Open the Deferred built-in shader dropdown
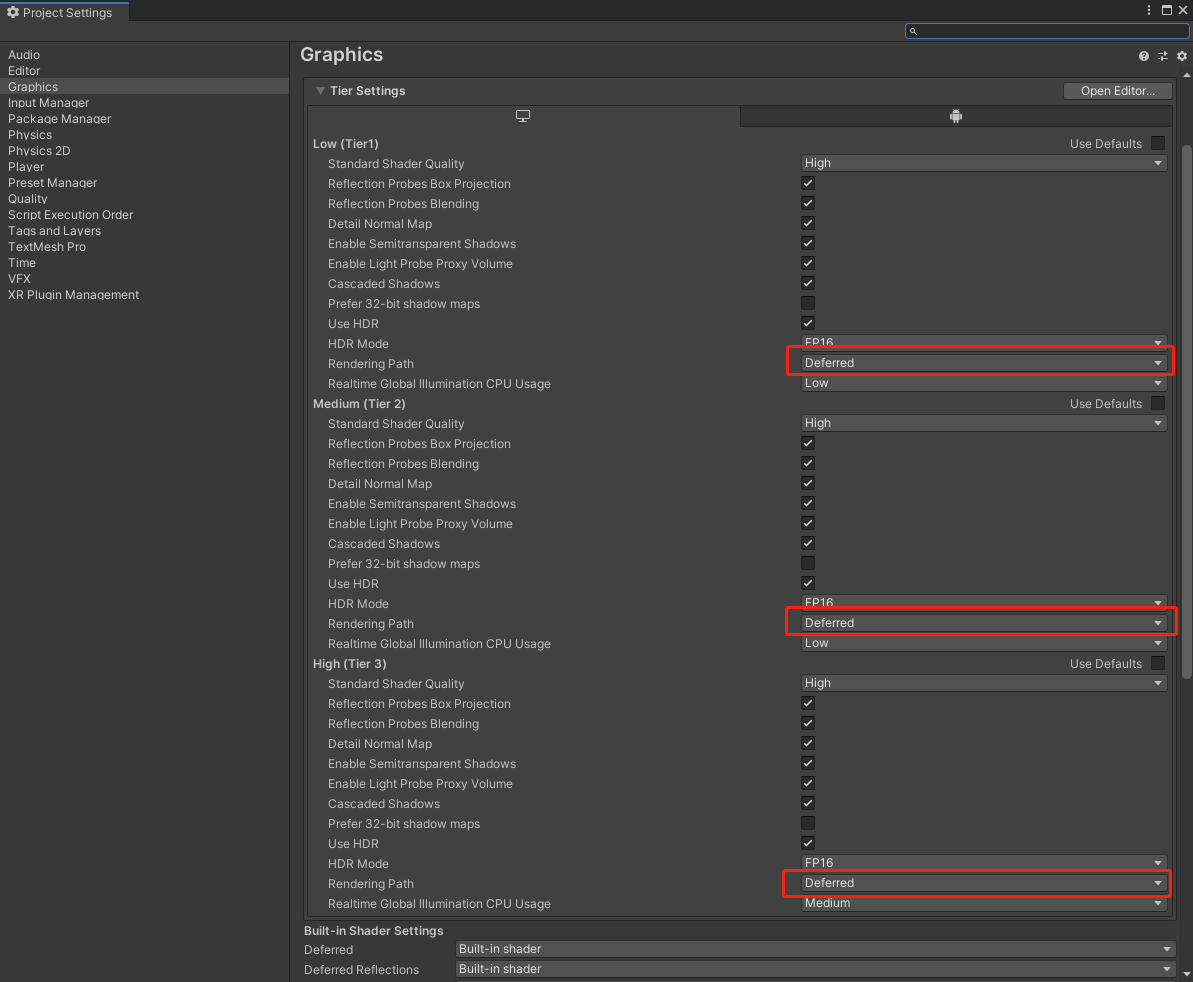 815,949
